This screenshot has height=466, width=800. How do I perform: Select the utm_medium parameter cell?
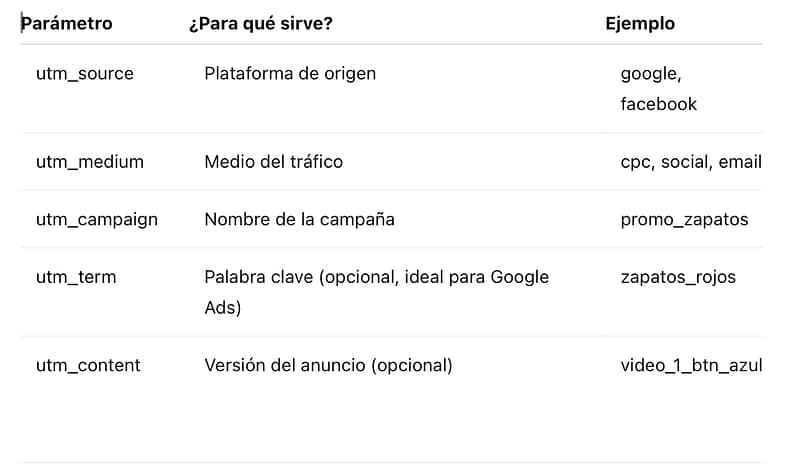pyautogui.click(x=89, y=162)
